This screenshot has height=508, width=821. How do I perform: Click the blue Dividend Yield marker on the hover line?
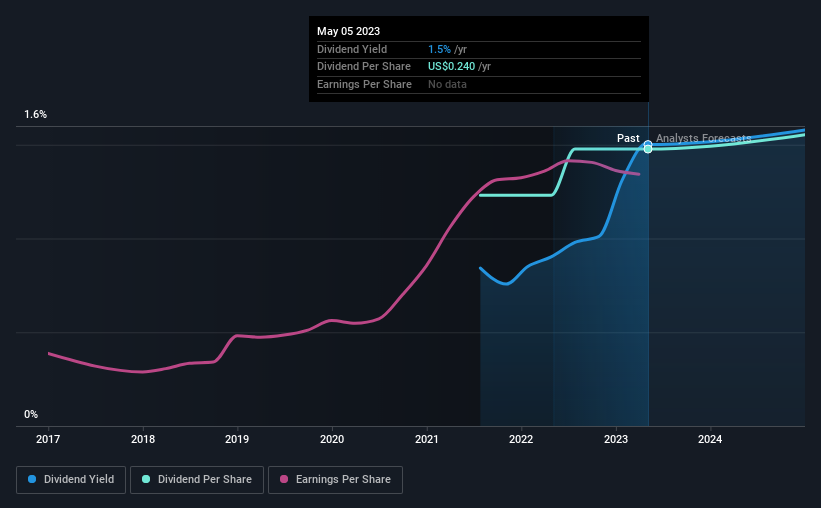tap(648, 144)
